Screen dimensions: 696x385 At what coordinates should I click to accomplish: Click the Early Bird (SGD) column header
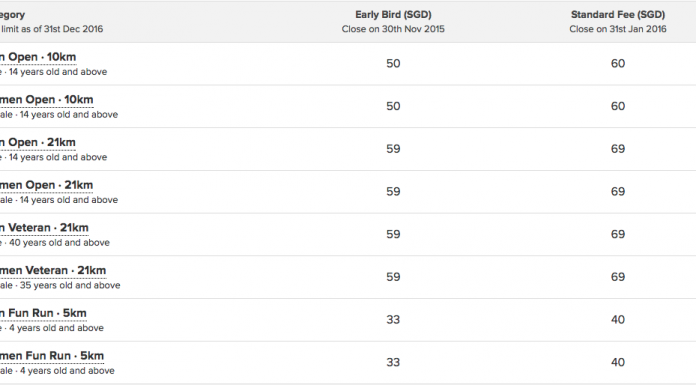(393, 15)
